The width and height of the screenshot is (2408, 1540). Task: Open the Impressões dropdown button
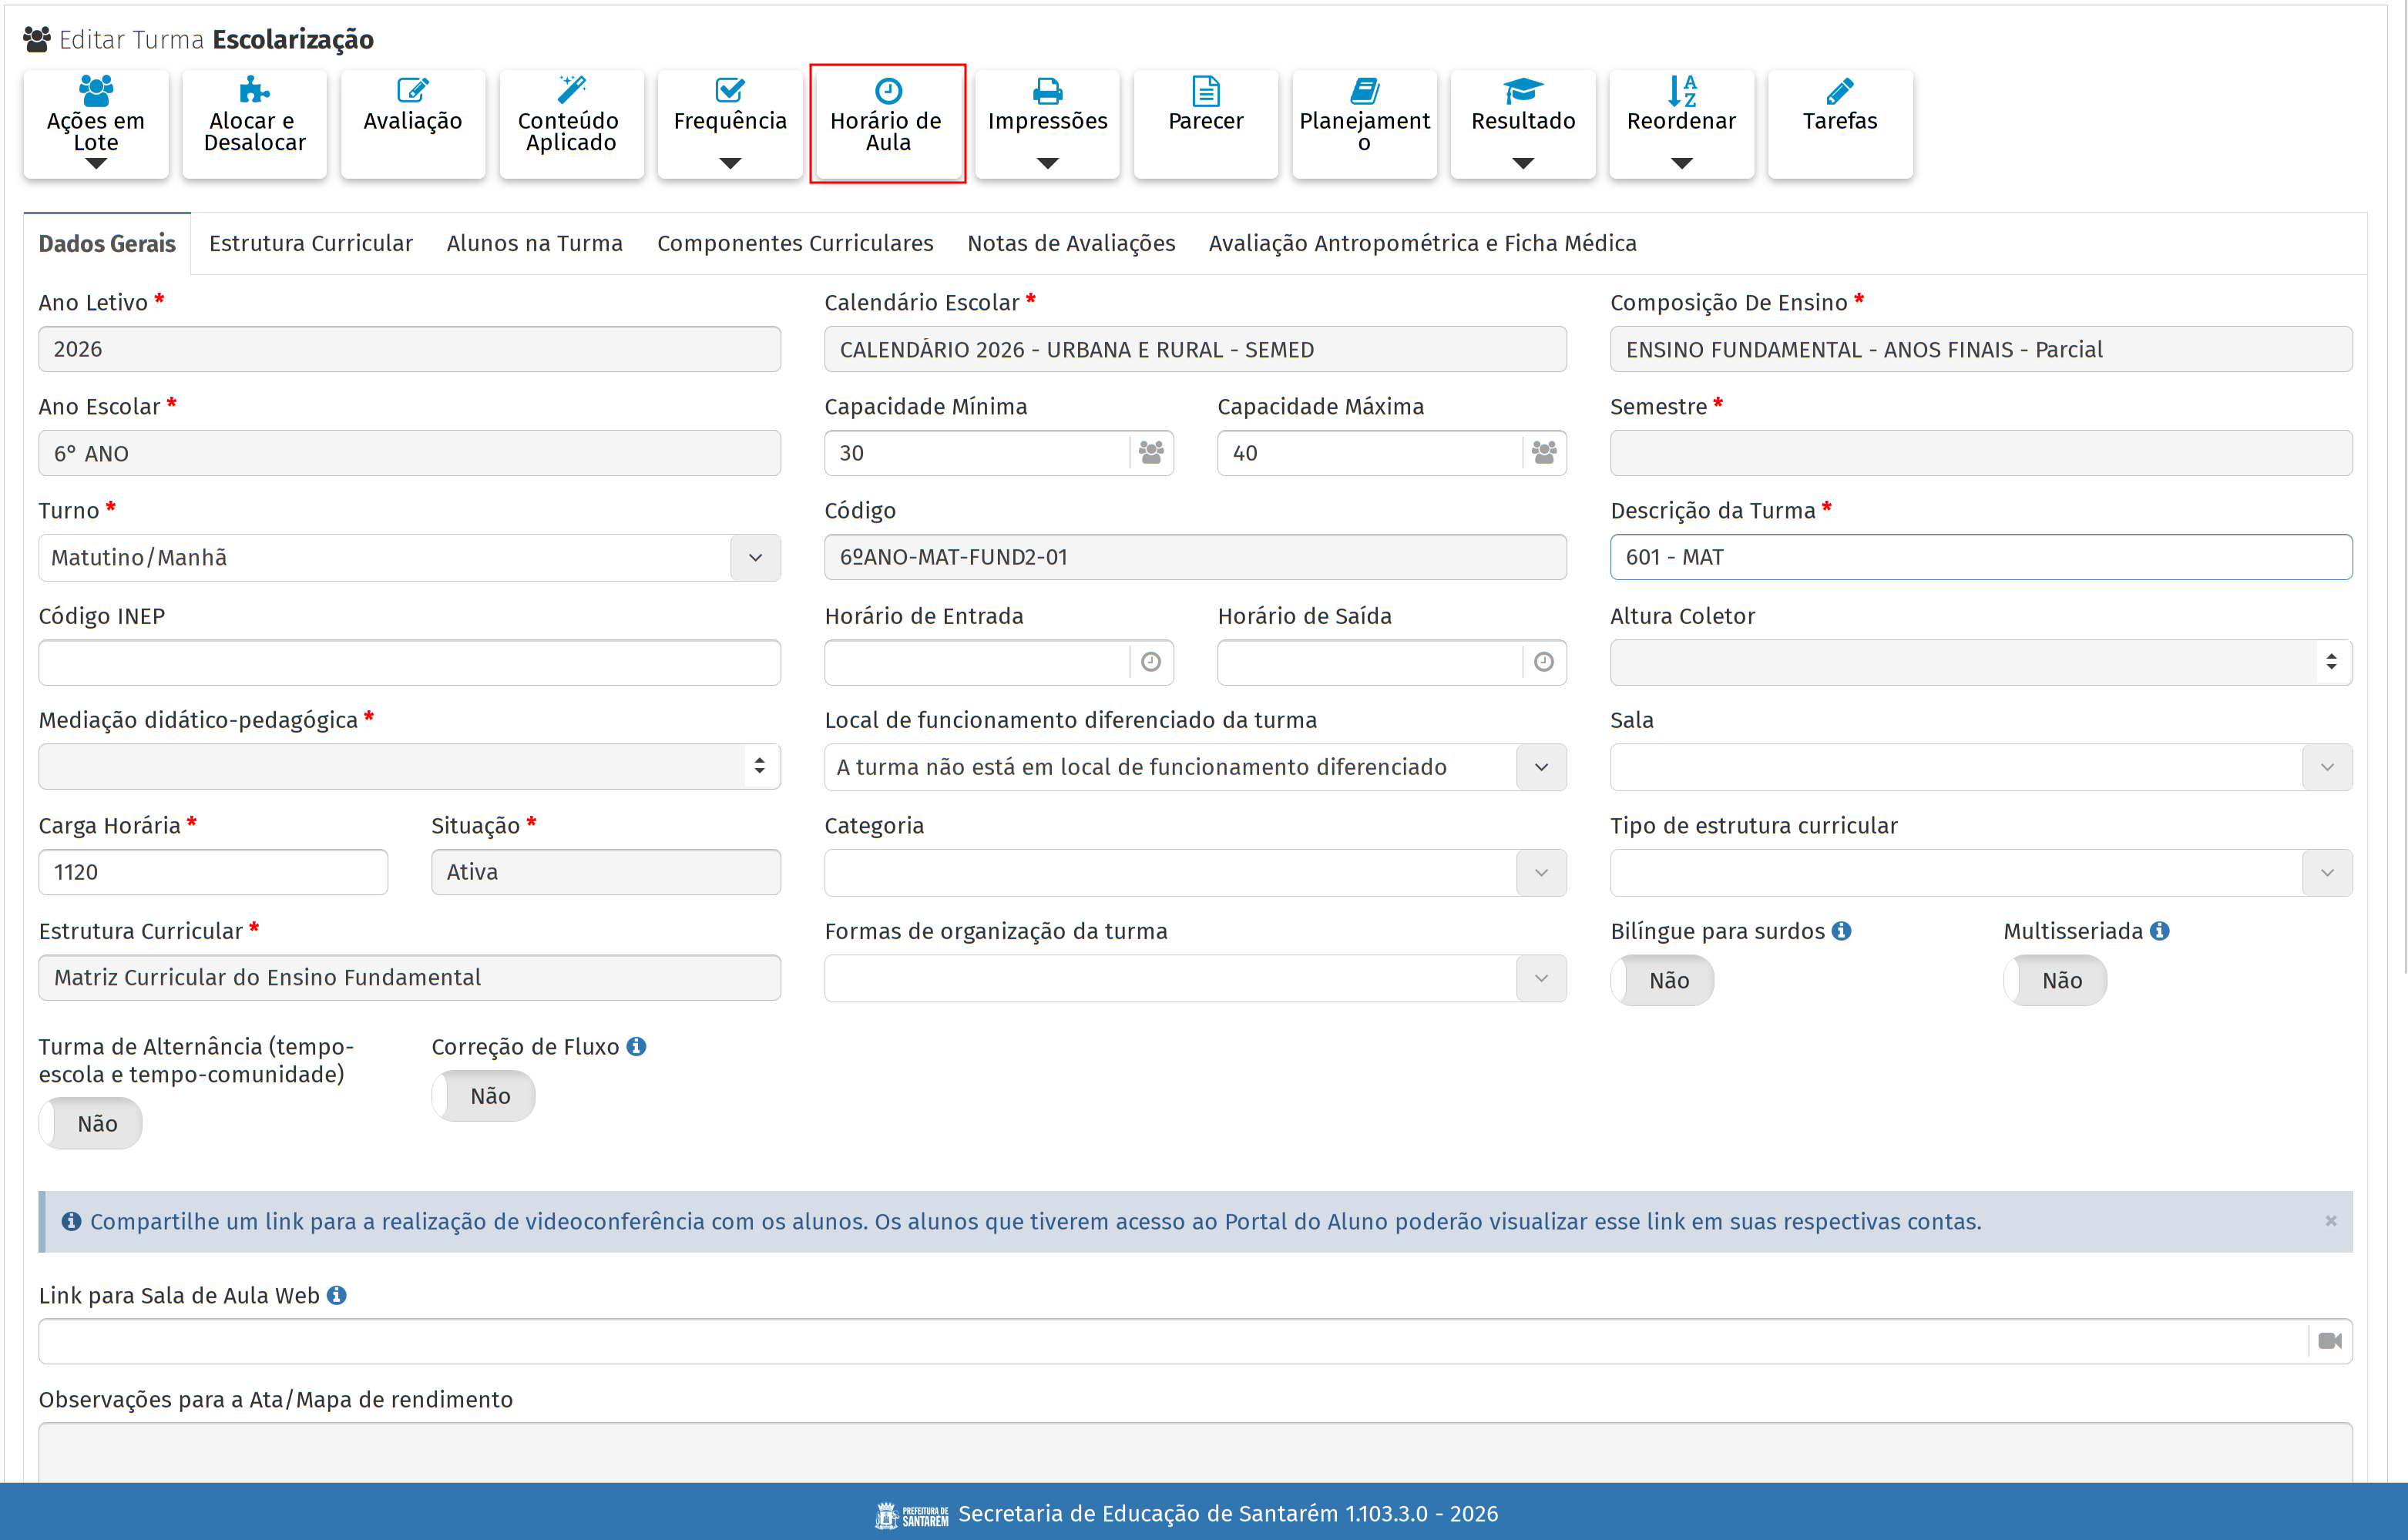1046,123
